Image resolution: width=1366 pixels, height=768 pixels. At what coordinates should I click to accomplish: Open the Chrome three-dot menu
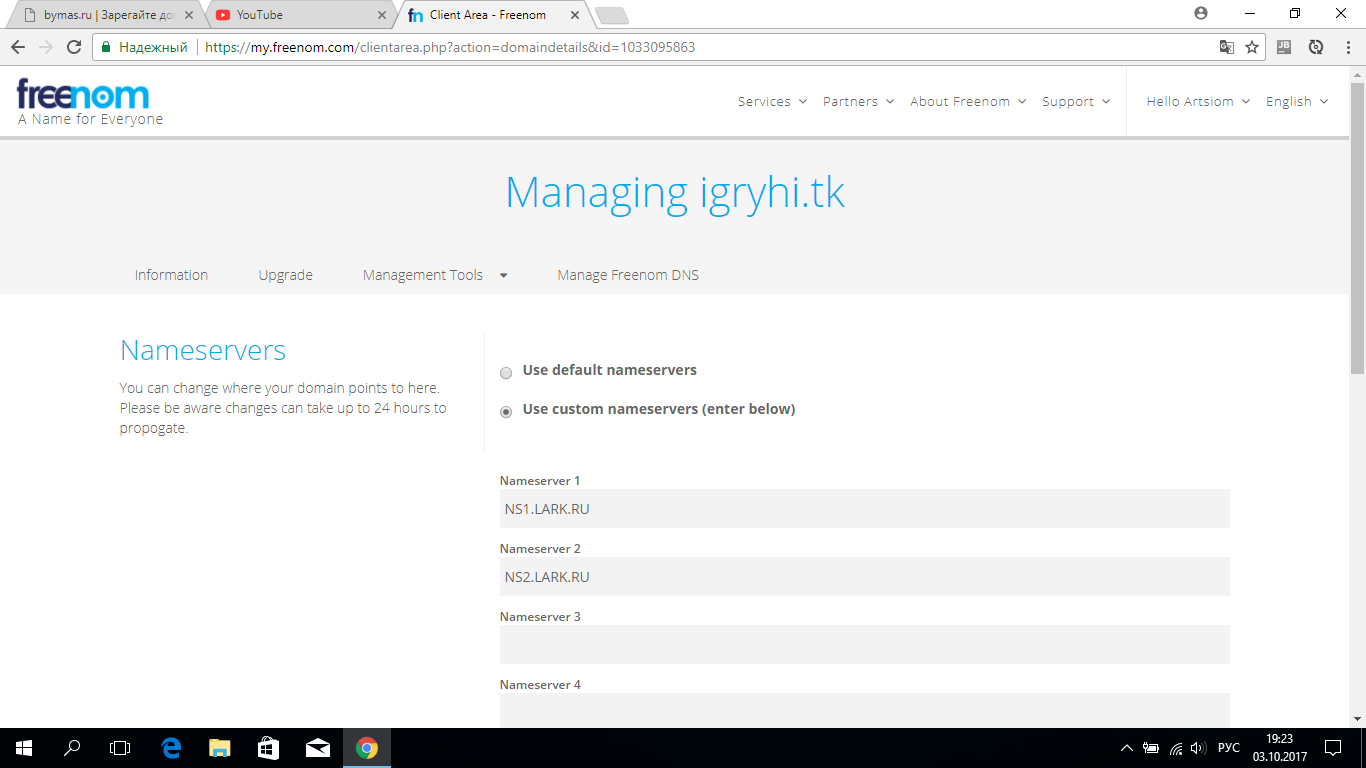click(1346, 47)
